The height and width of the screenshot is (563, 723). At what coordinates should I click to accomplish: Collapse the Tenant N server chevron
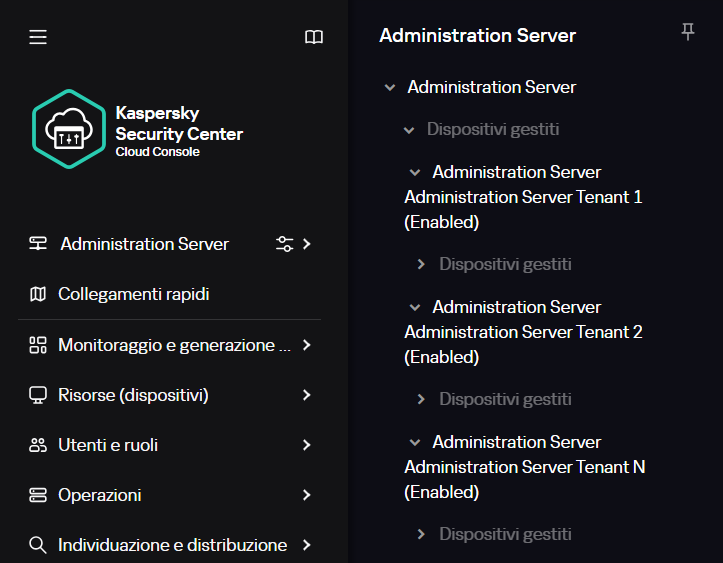pyautogui.click(x=415, y=442)
